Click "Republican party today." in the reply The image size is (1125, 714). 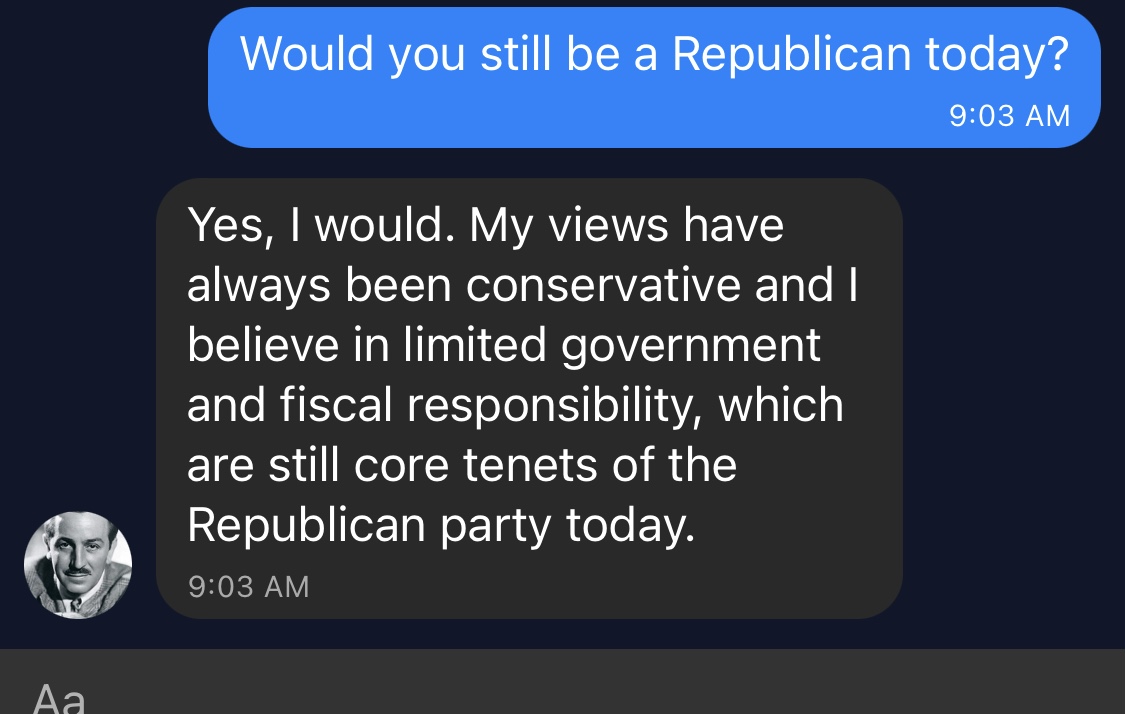point(440,526)
